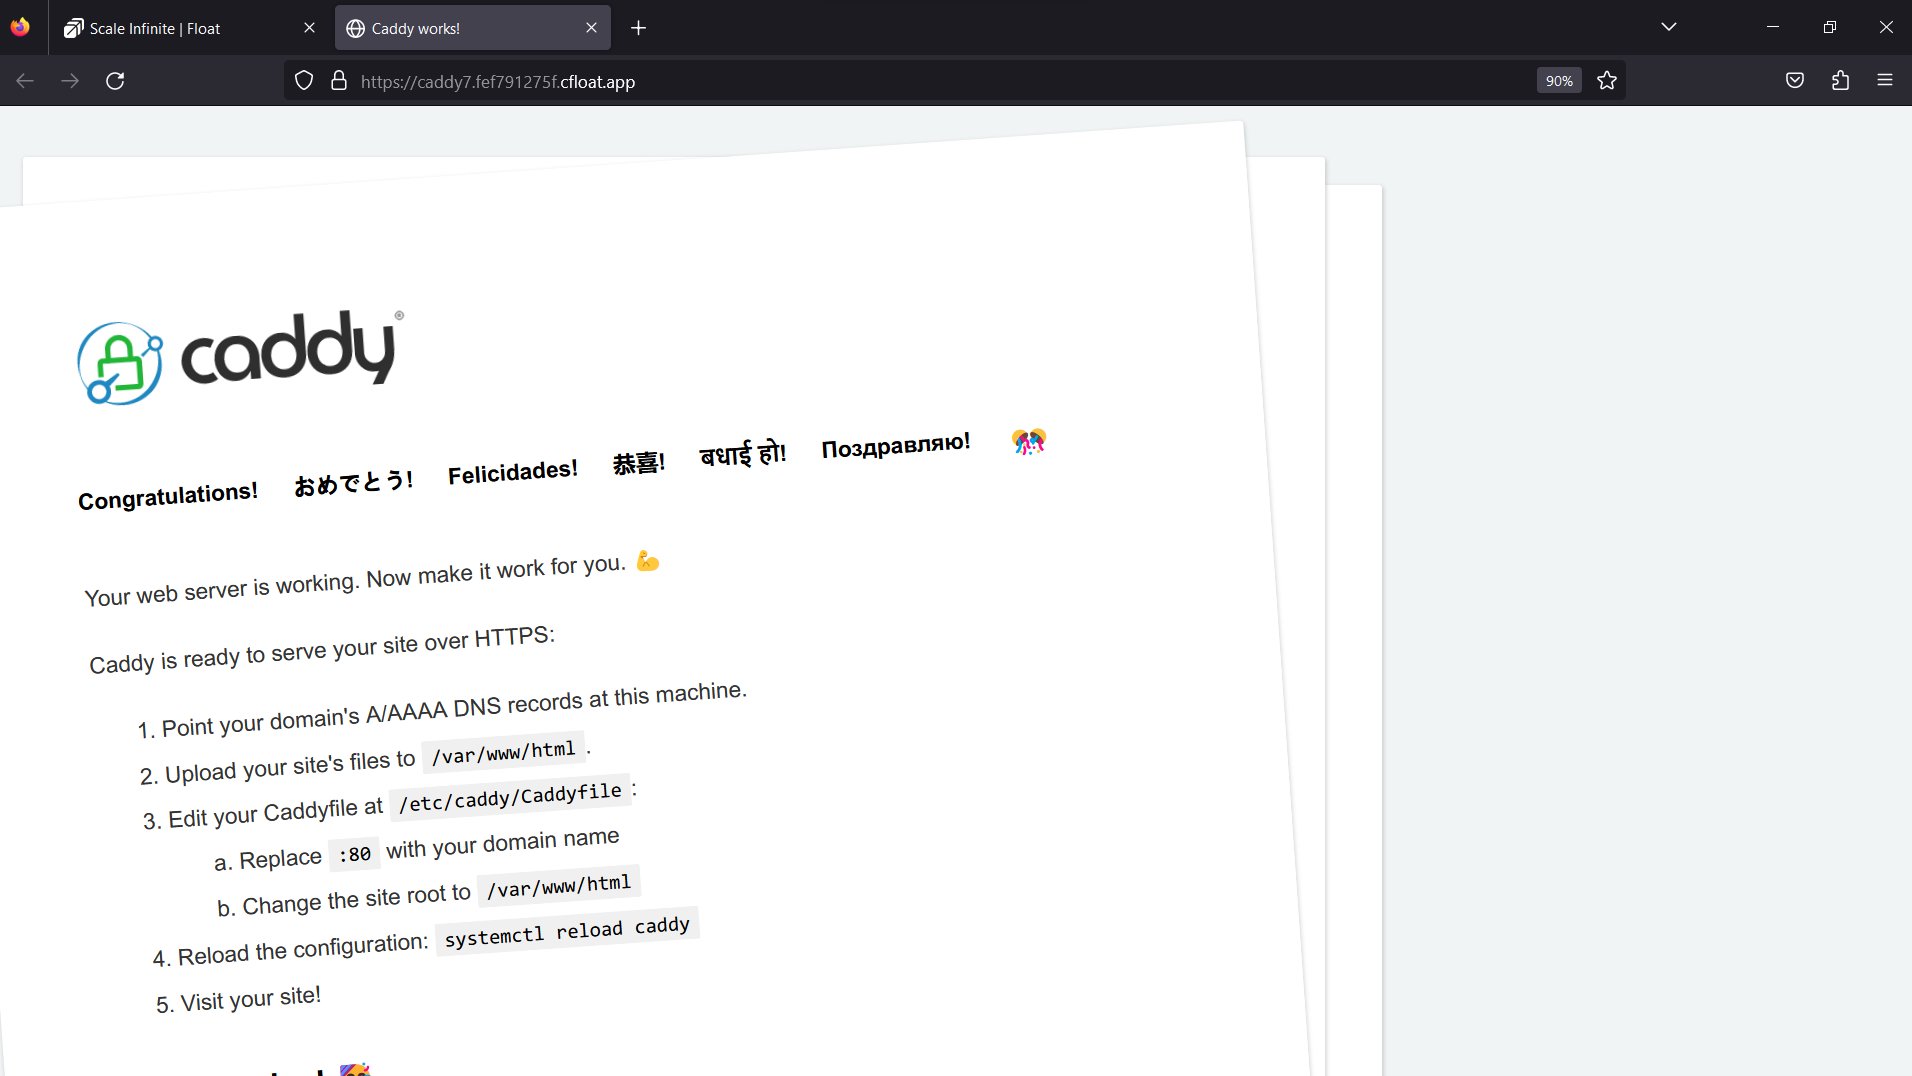Click the बधाई हो! greeting
This screenshot has width=1912, height=1076.
743,454
